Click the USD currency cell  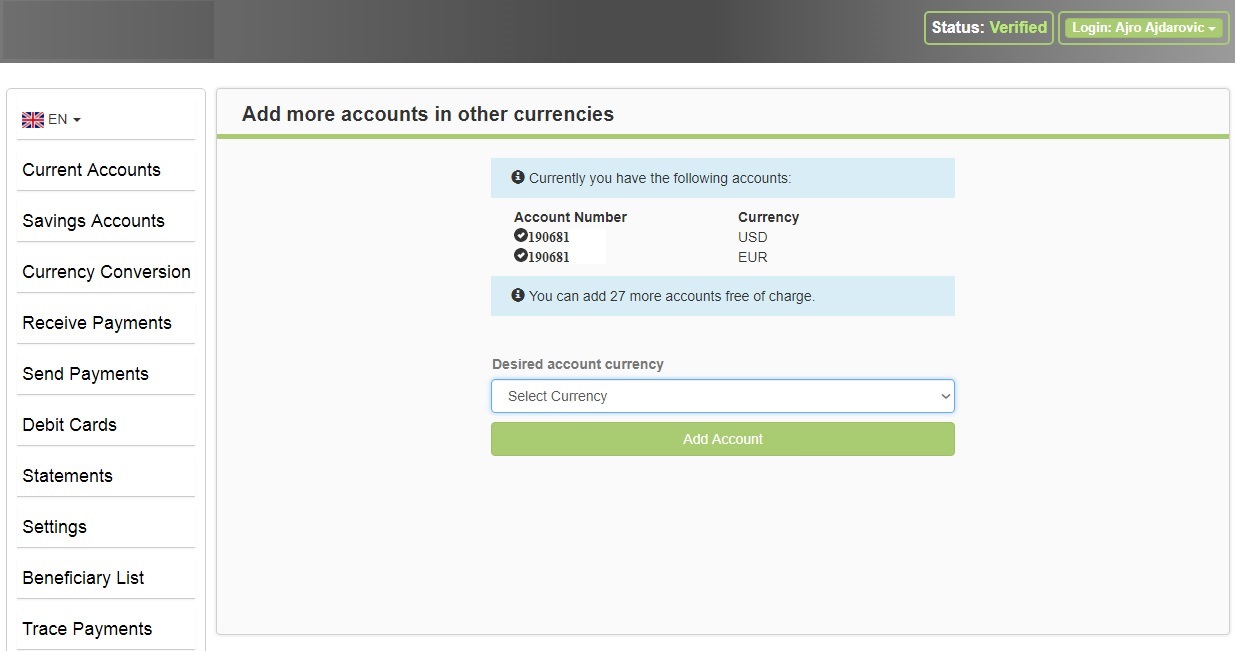click(x=752, y=237)
